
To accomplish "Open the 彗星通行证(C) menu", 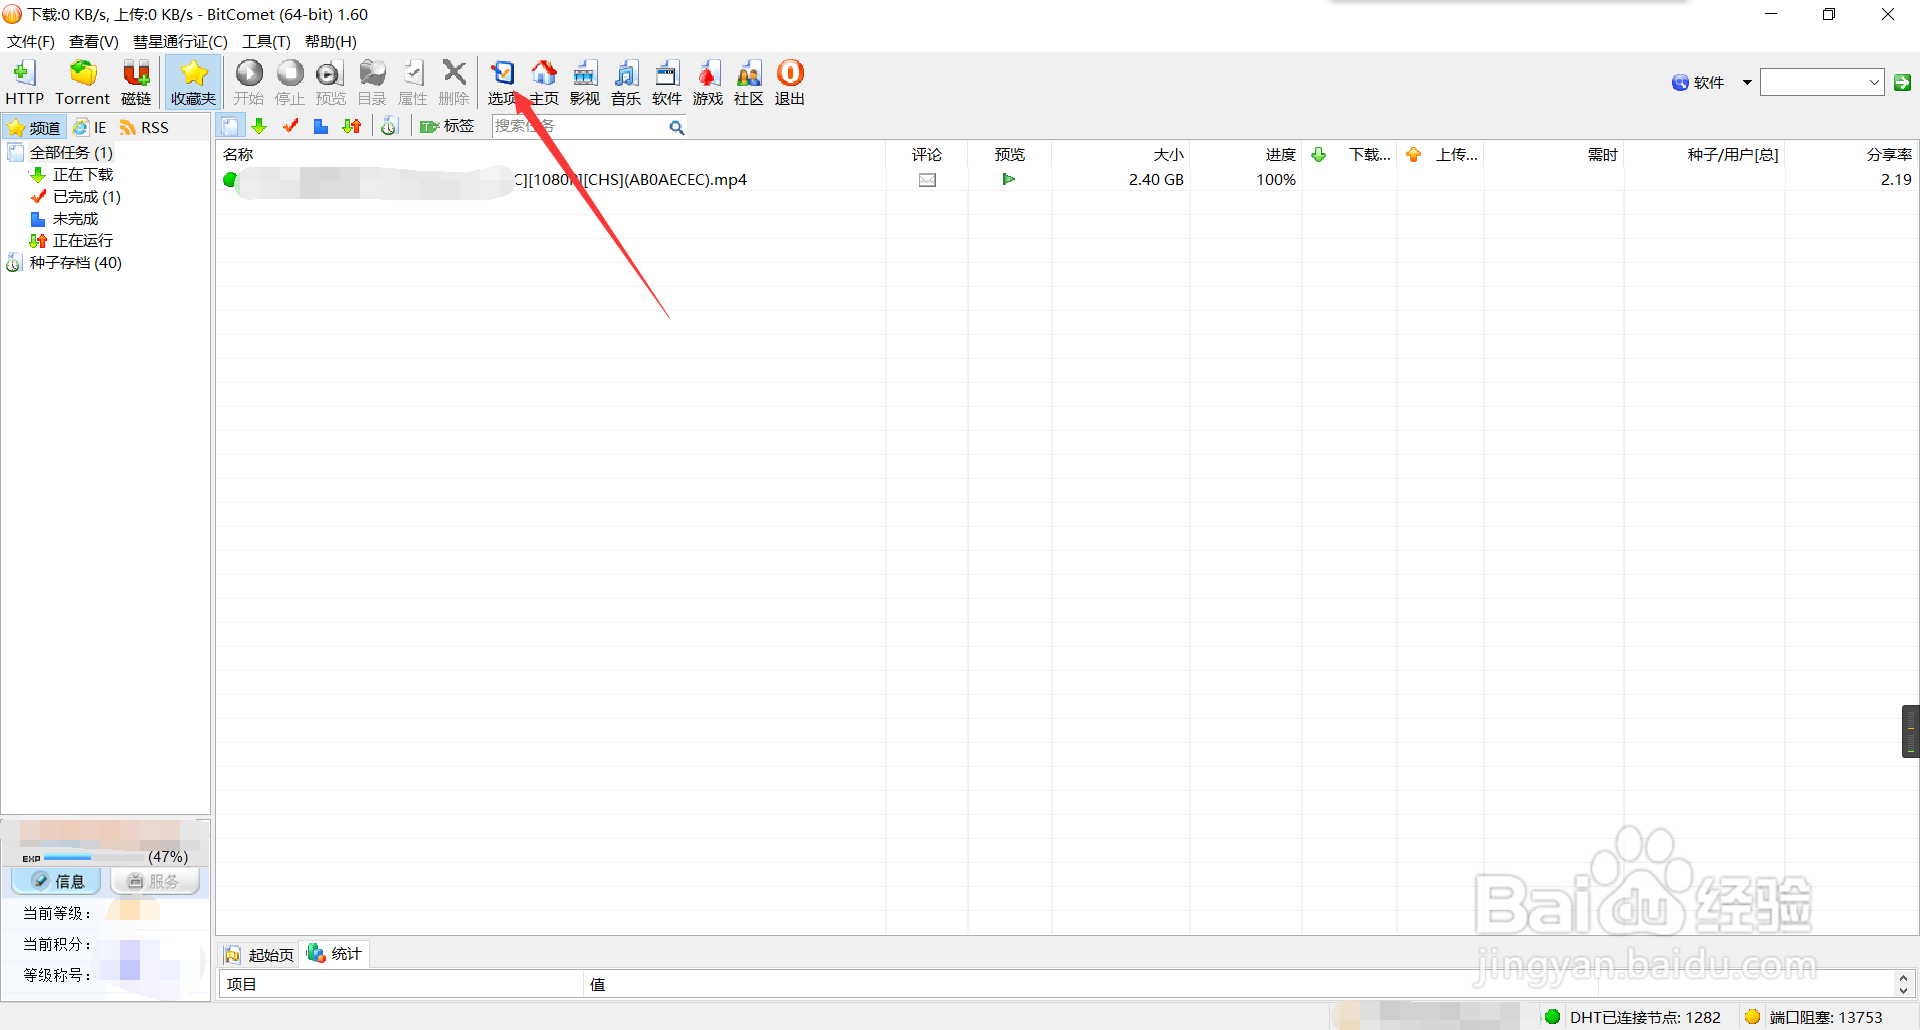I will pyautogui.click(x=180, y=41).
